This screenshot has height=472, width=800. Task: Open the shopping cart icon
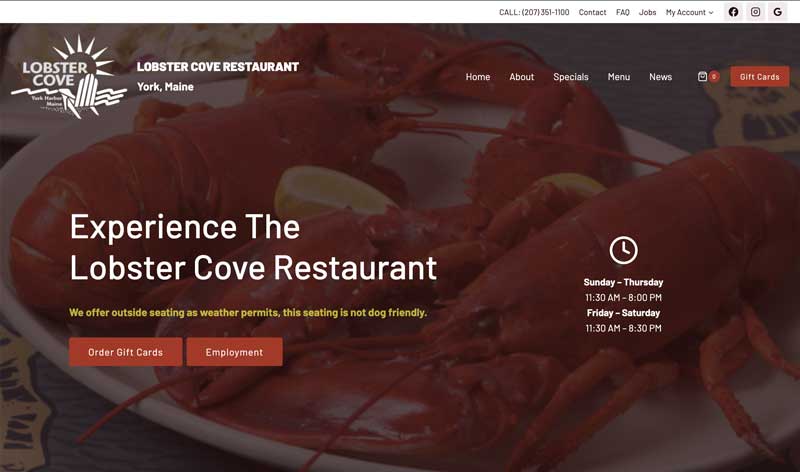point(703,77)
